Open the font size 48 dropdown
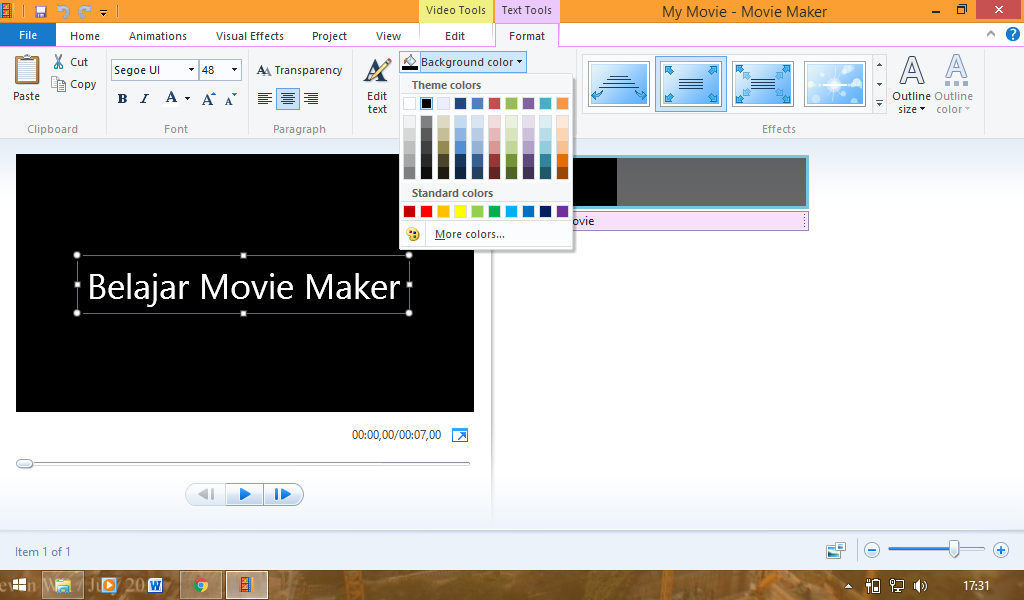 click(234, 70)
